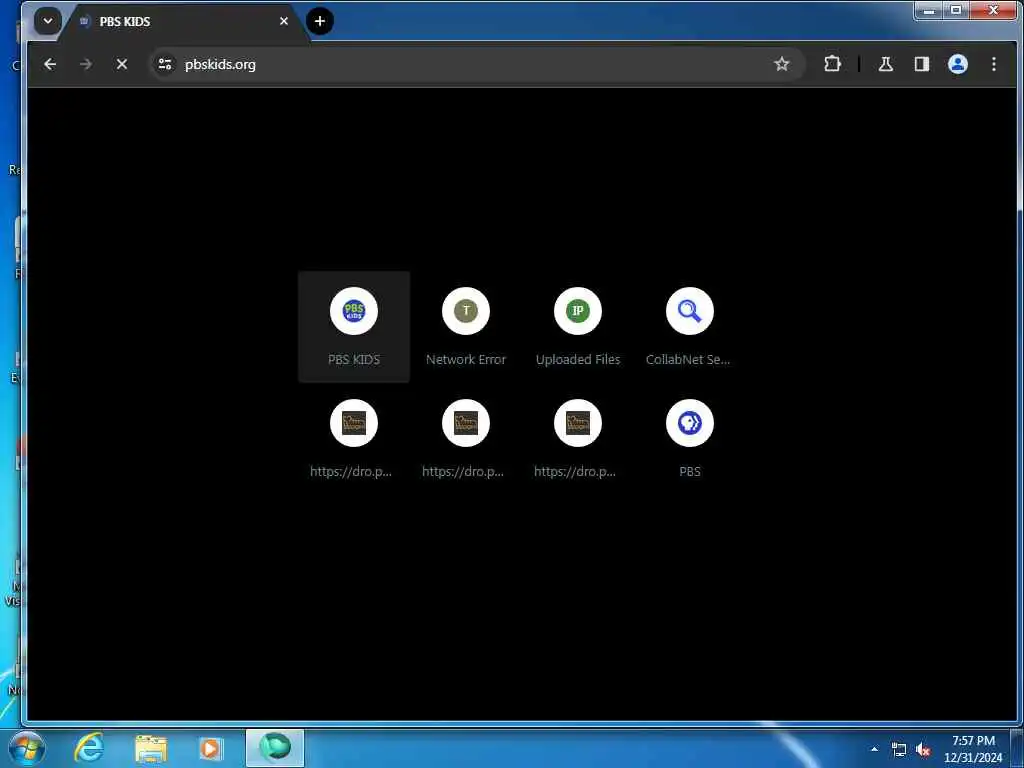Select the PBS KIDS tab
Viewport: 1024px width, 768px height.
183,22
